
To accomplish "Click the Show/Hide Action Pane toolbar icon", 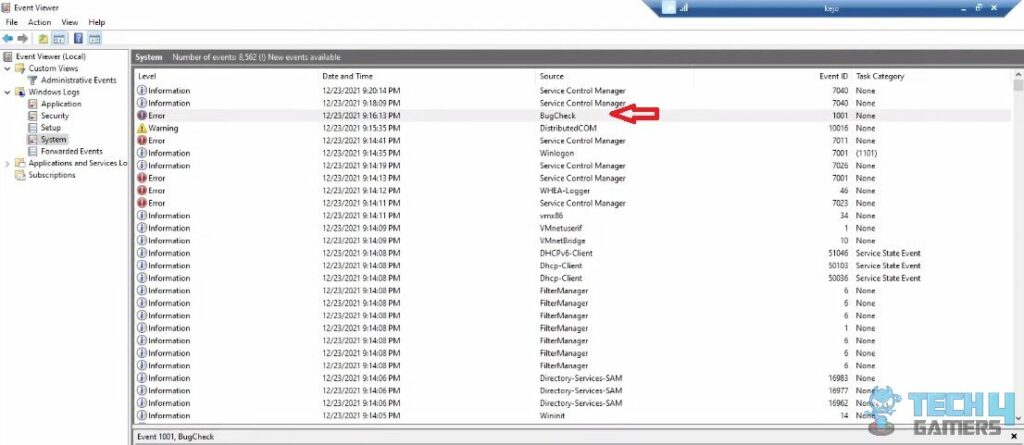I will 95,39.
